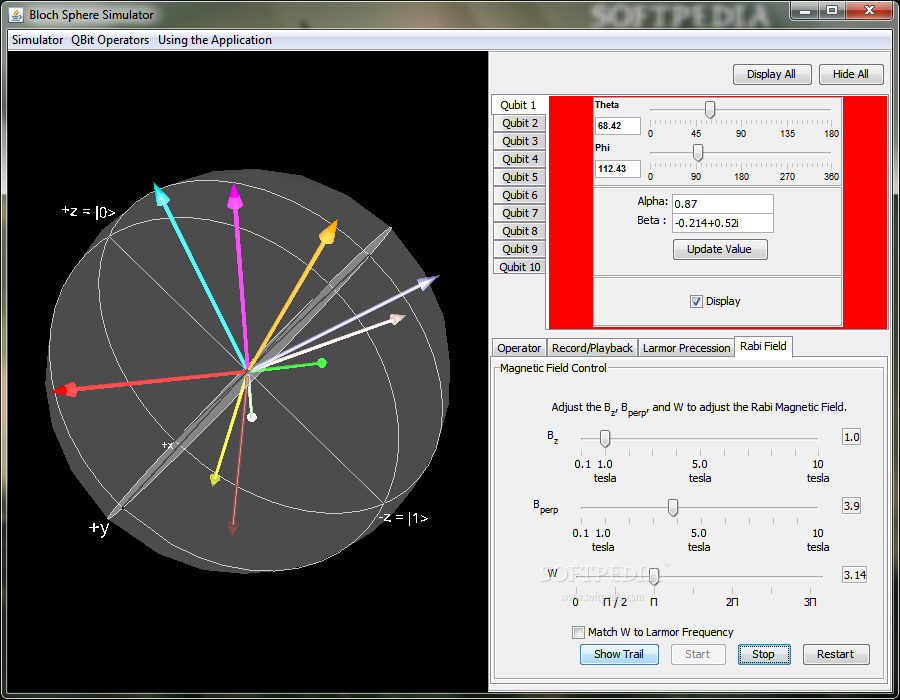This screenshot has height=700, width=900.
Task: Minimize the Bloch Sphere Simulator window
Action: (x=805, y=10)
